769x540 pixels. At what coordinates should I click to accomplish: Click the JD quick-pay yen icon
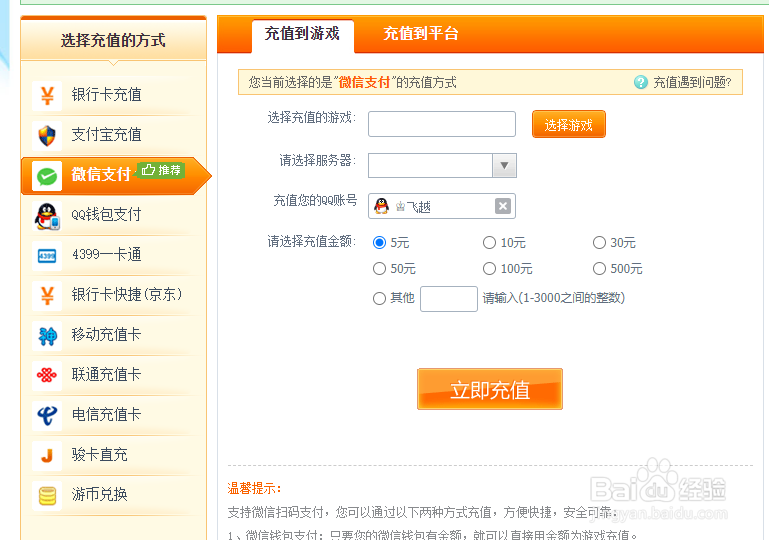point(47,296)
